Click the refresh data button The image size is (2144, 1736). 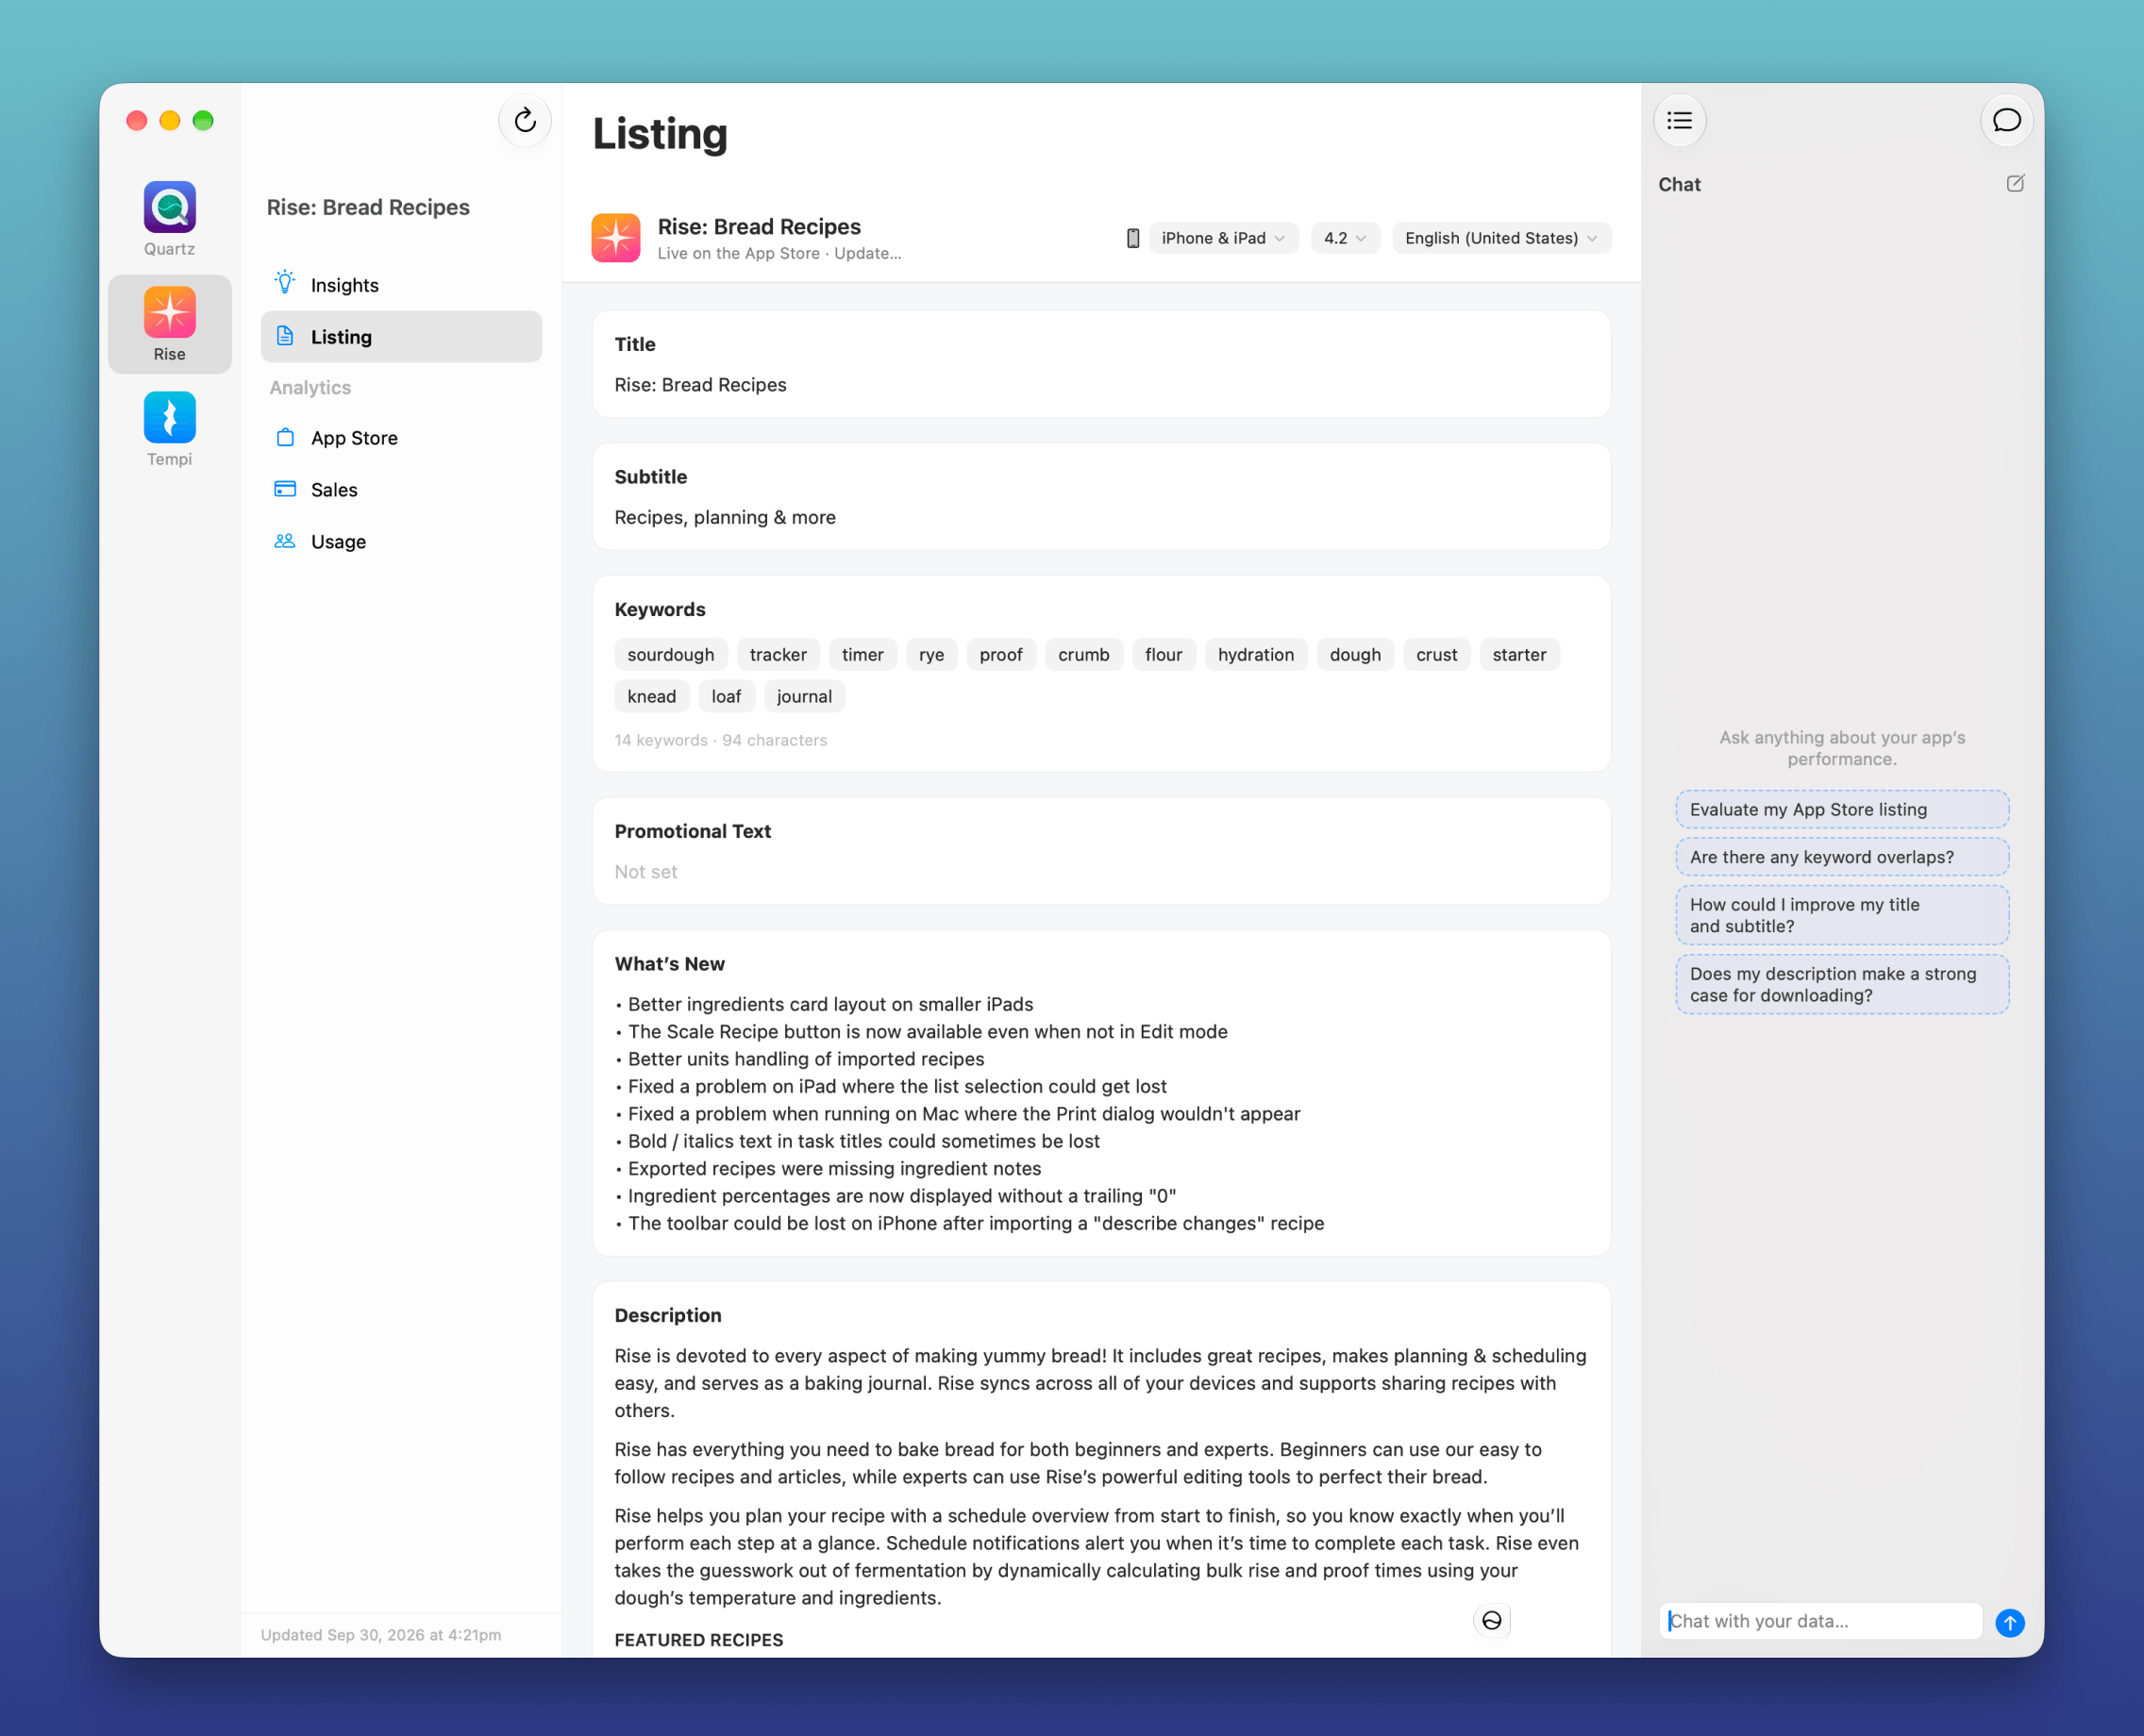pyautogui.click(x=525, y=121)
